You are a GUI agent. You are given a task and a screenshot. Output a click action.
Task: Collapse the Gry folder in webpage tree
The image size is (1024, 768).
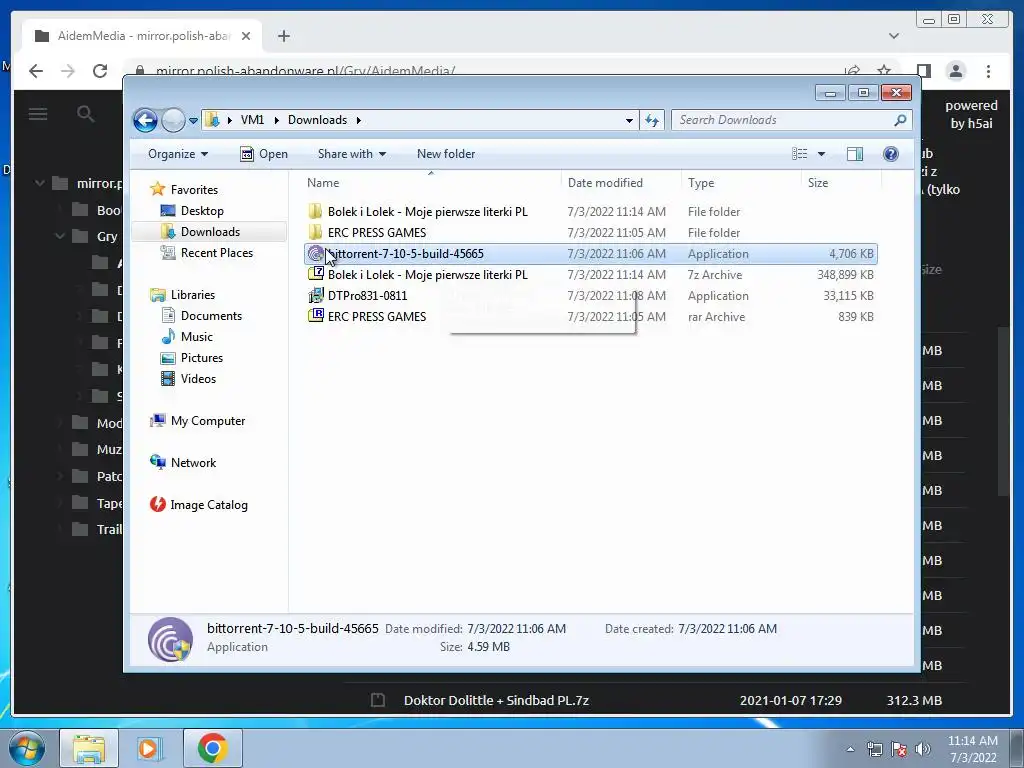pyautogui.click(x=60, y=236)
